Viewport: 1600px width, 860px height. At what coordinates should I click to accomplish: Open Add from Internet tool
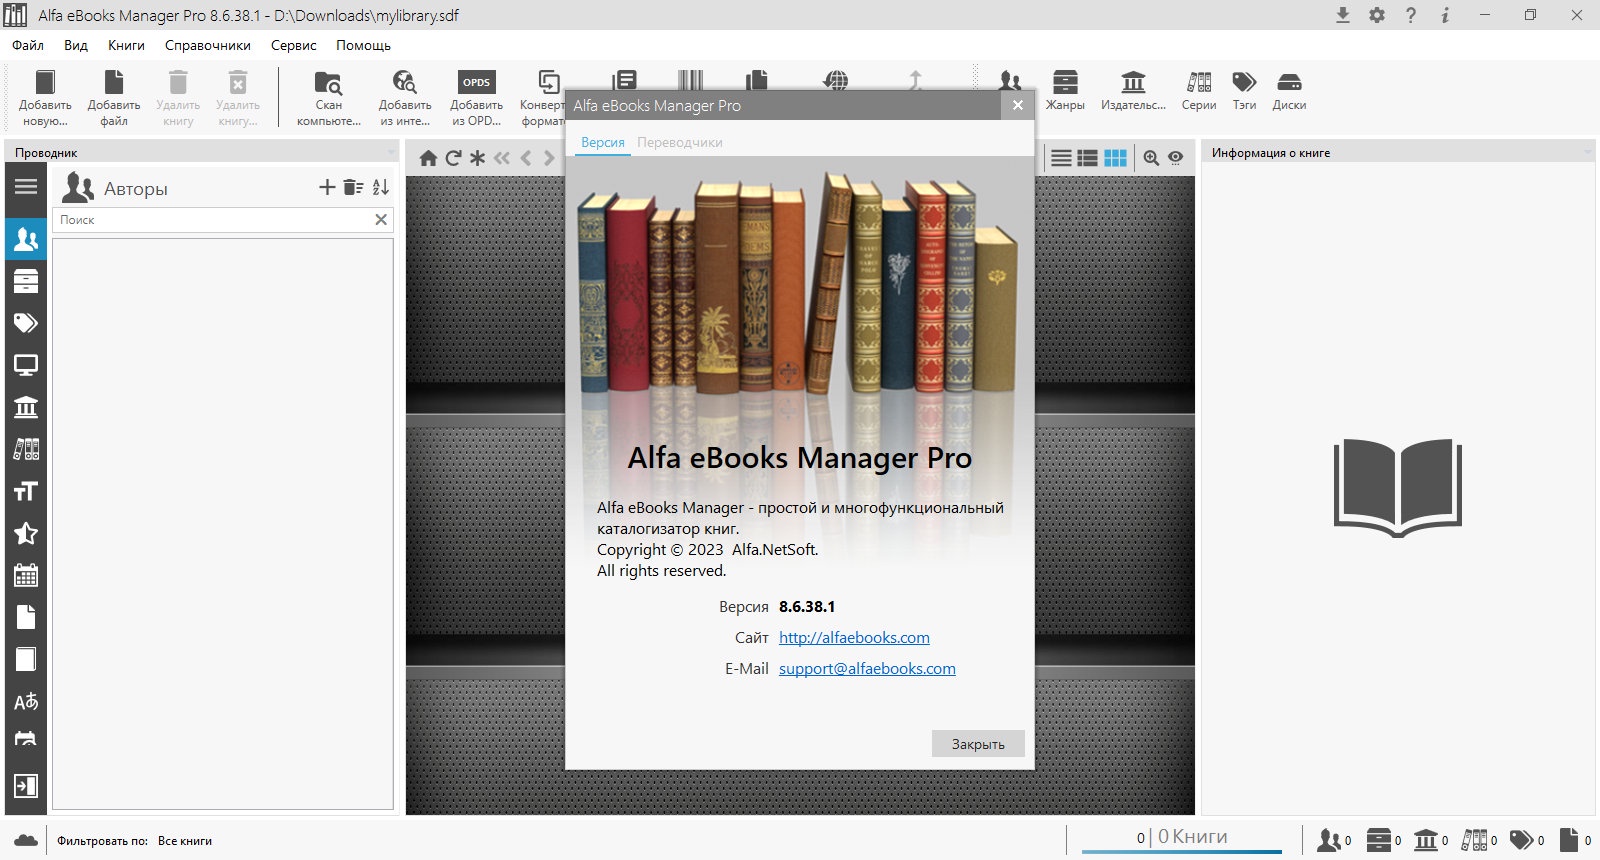(x=405, y=82)
